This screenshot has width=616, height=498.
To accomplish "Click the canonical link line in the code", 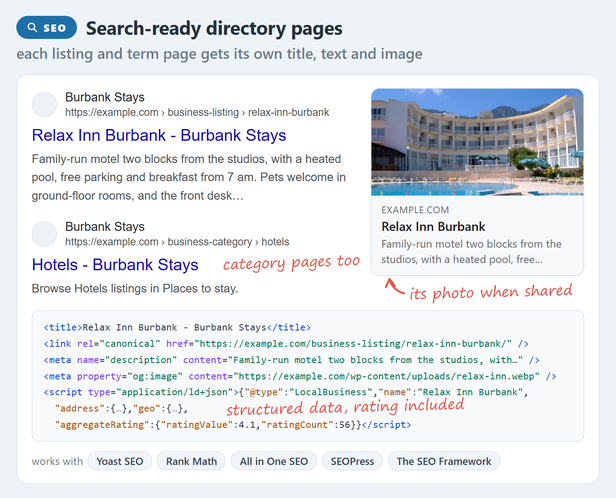I will pyautogui.click(x=286, y=344).
